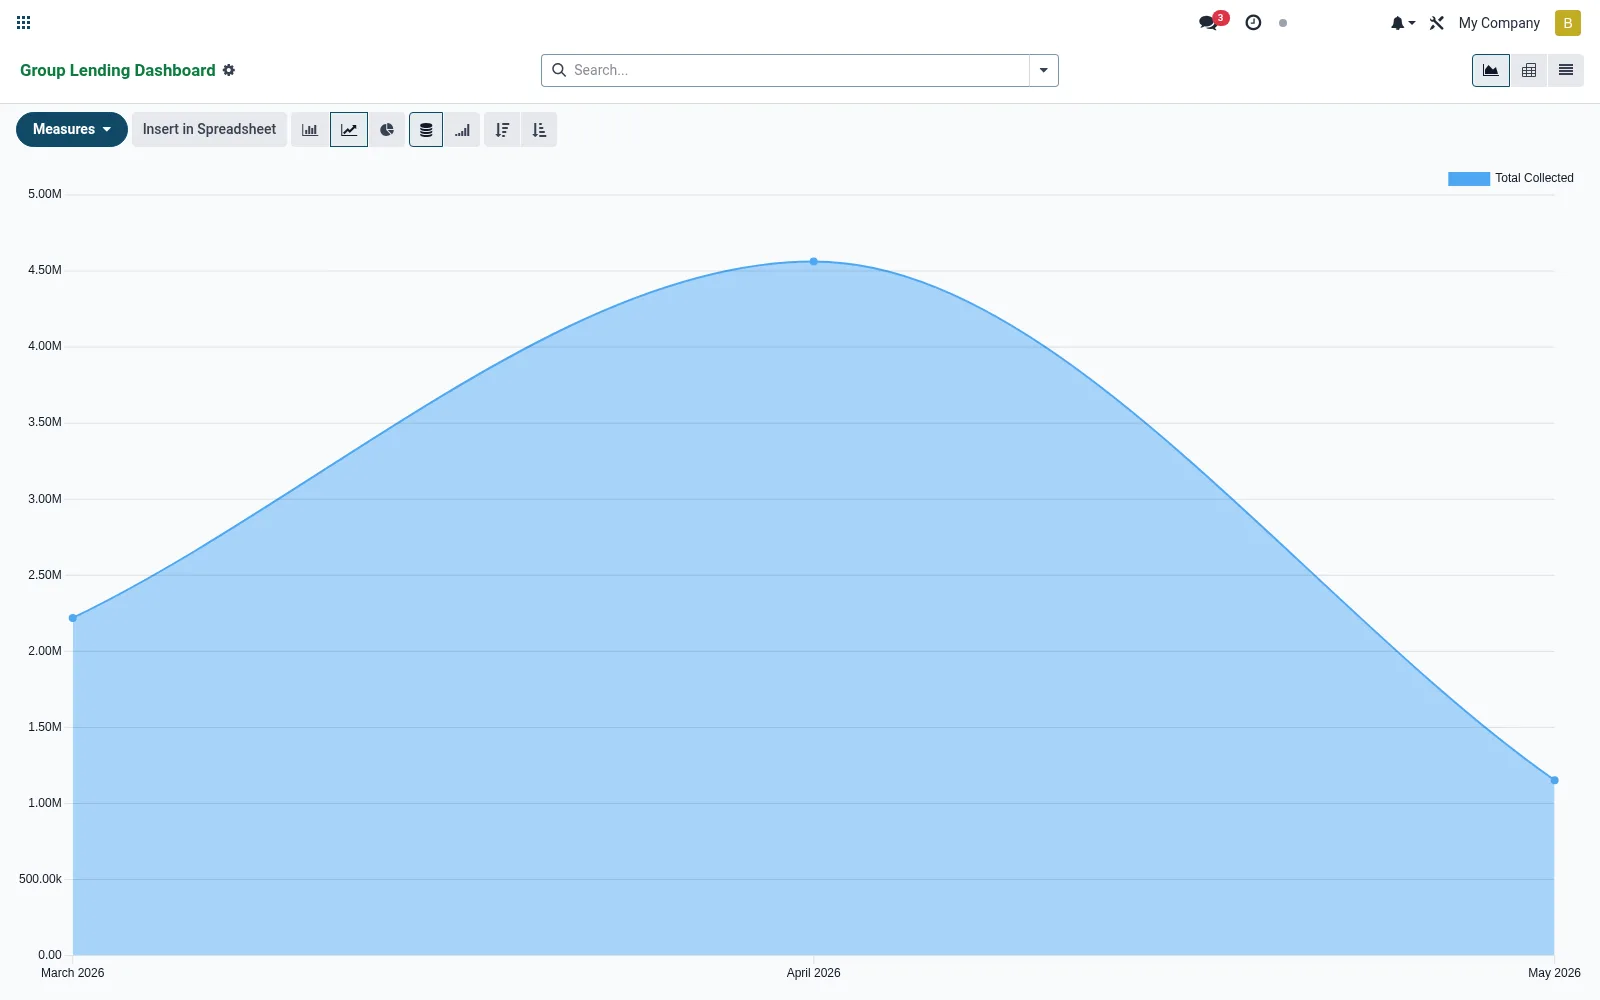
Task: Toggle the stacked chart option
Action: tap(426, 130)
